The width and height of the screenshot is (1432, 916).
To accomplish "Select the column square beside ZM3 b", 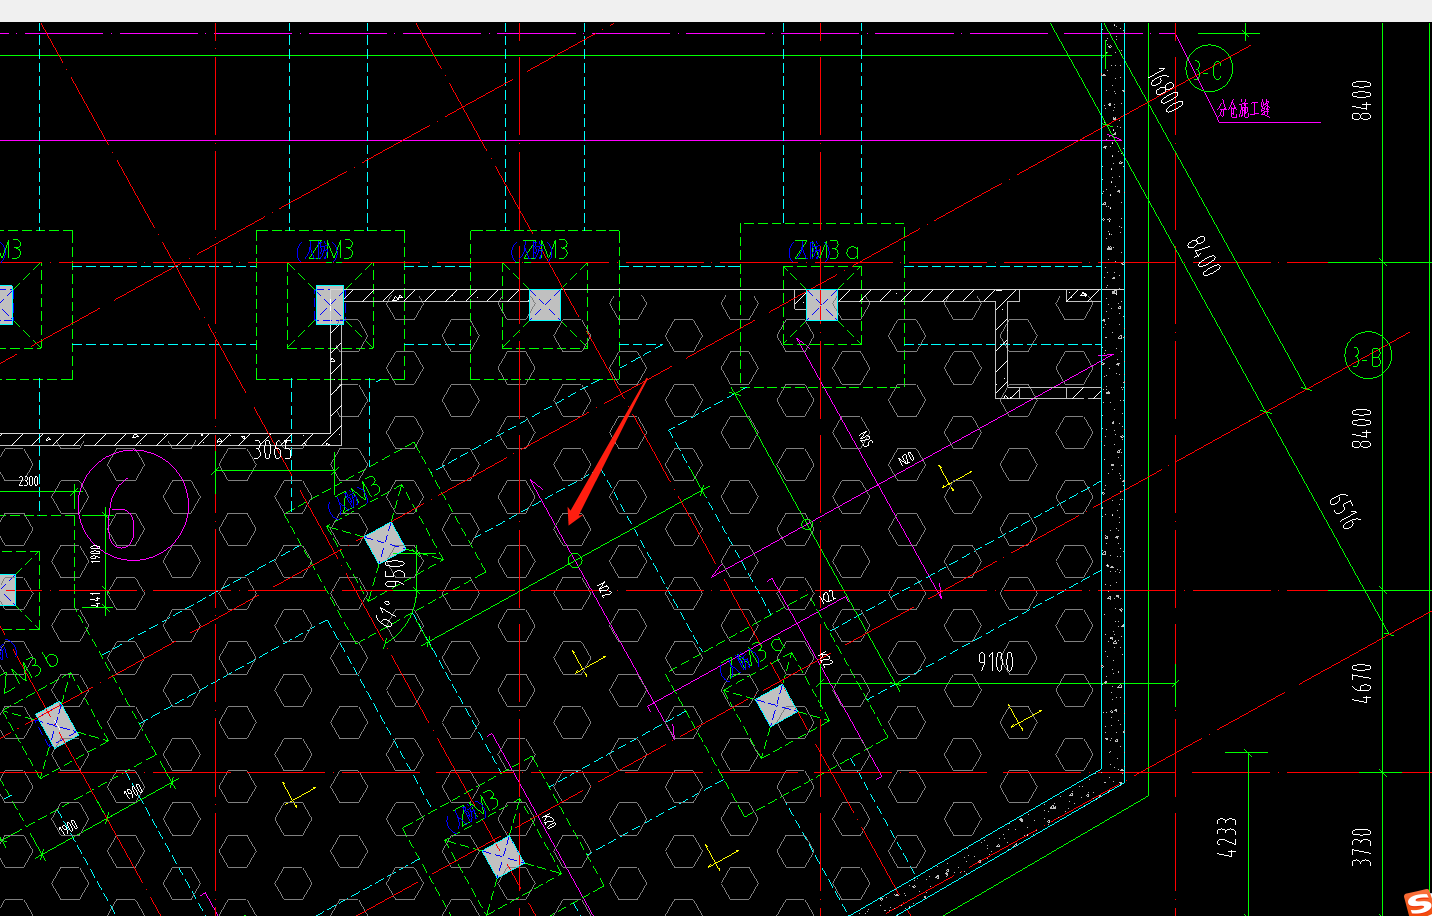I will click(56, 724).
